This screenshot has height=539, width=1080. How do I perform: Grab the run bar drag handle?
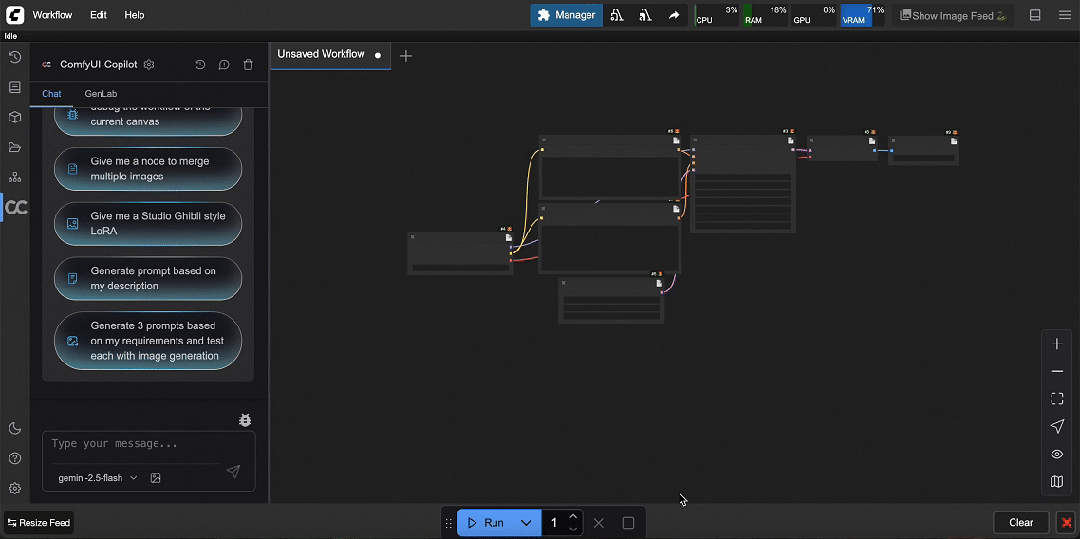point(448,523)
